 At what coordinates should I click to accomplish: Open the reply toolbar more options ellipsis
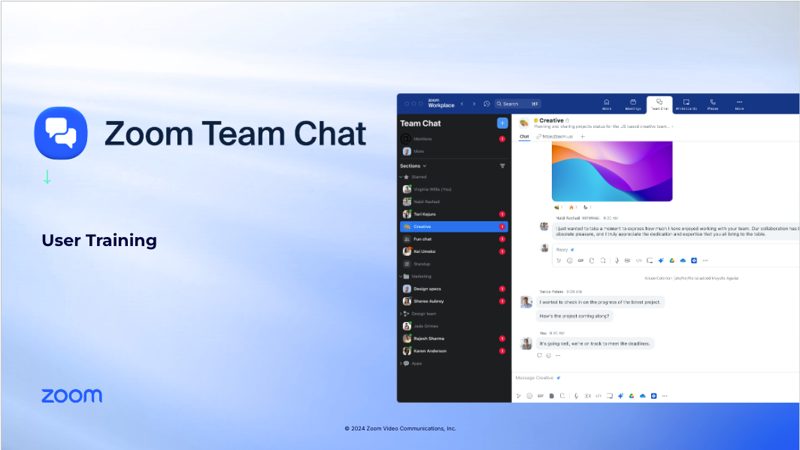(705, 261)
